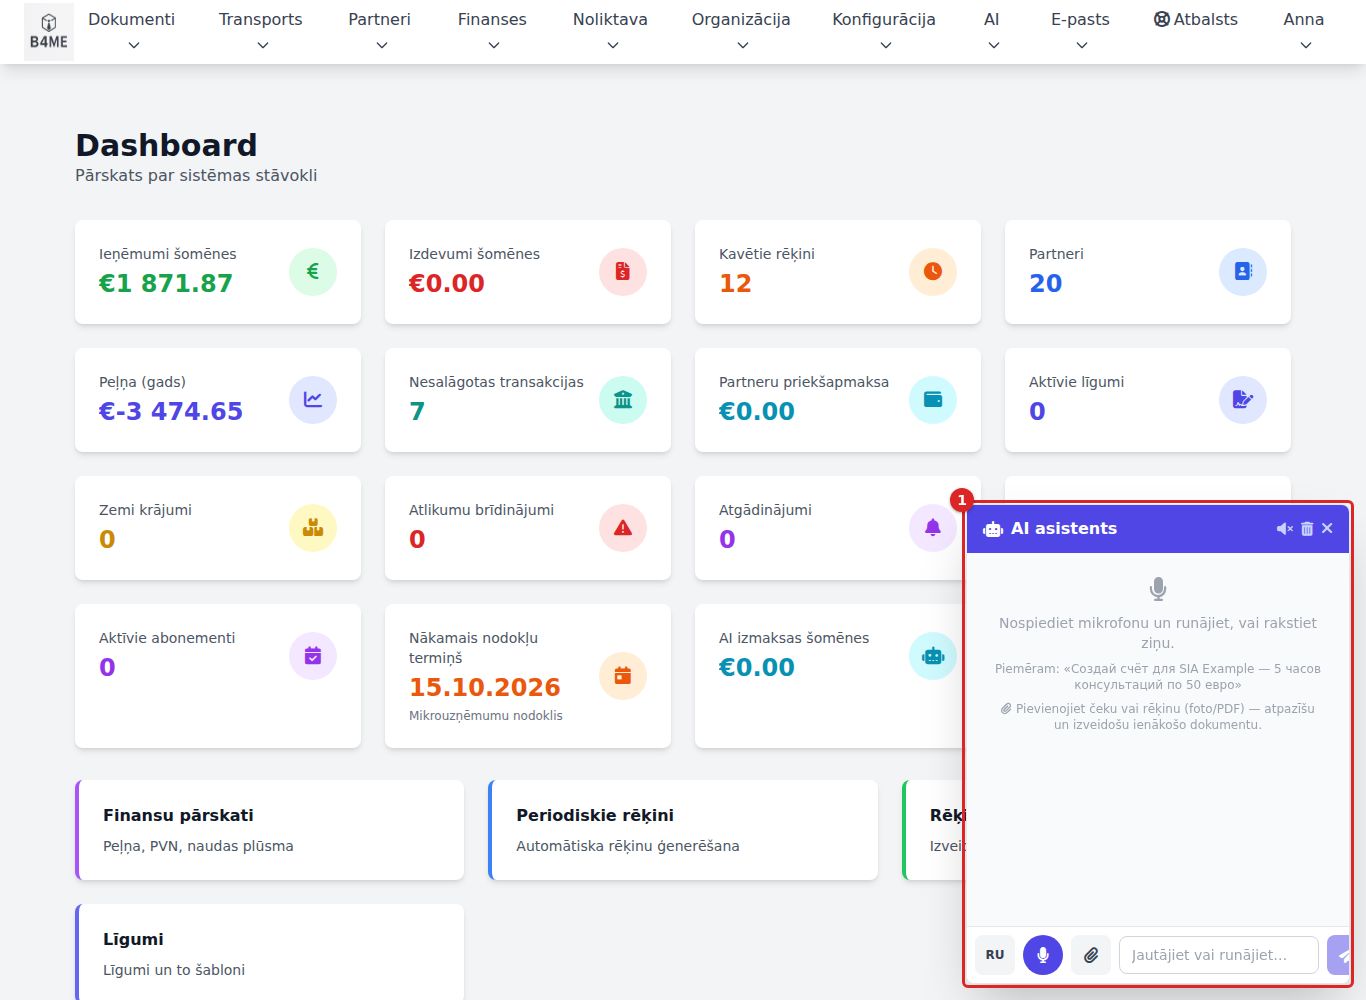
Task: Open the Anna user menu
Action: (x=1304, y=32)
